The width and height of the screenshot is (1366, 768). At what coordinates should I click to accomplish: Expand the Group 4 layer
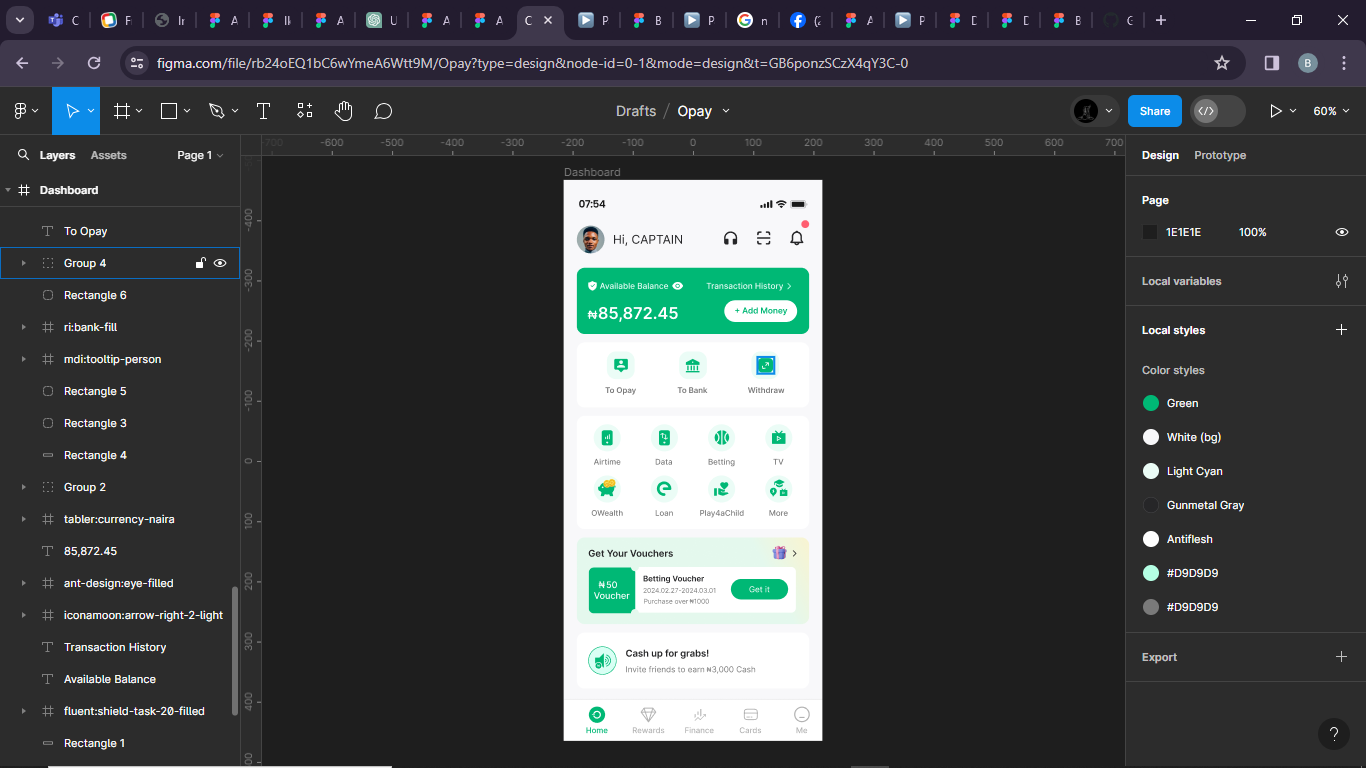tap(23, 263)
